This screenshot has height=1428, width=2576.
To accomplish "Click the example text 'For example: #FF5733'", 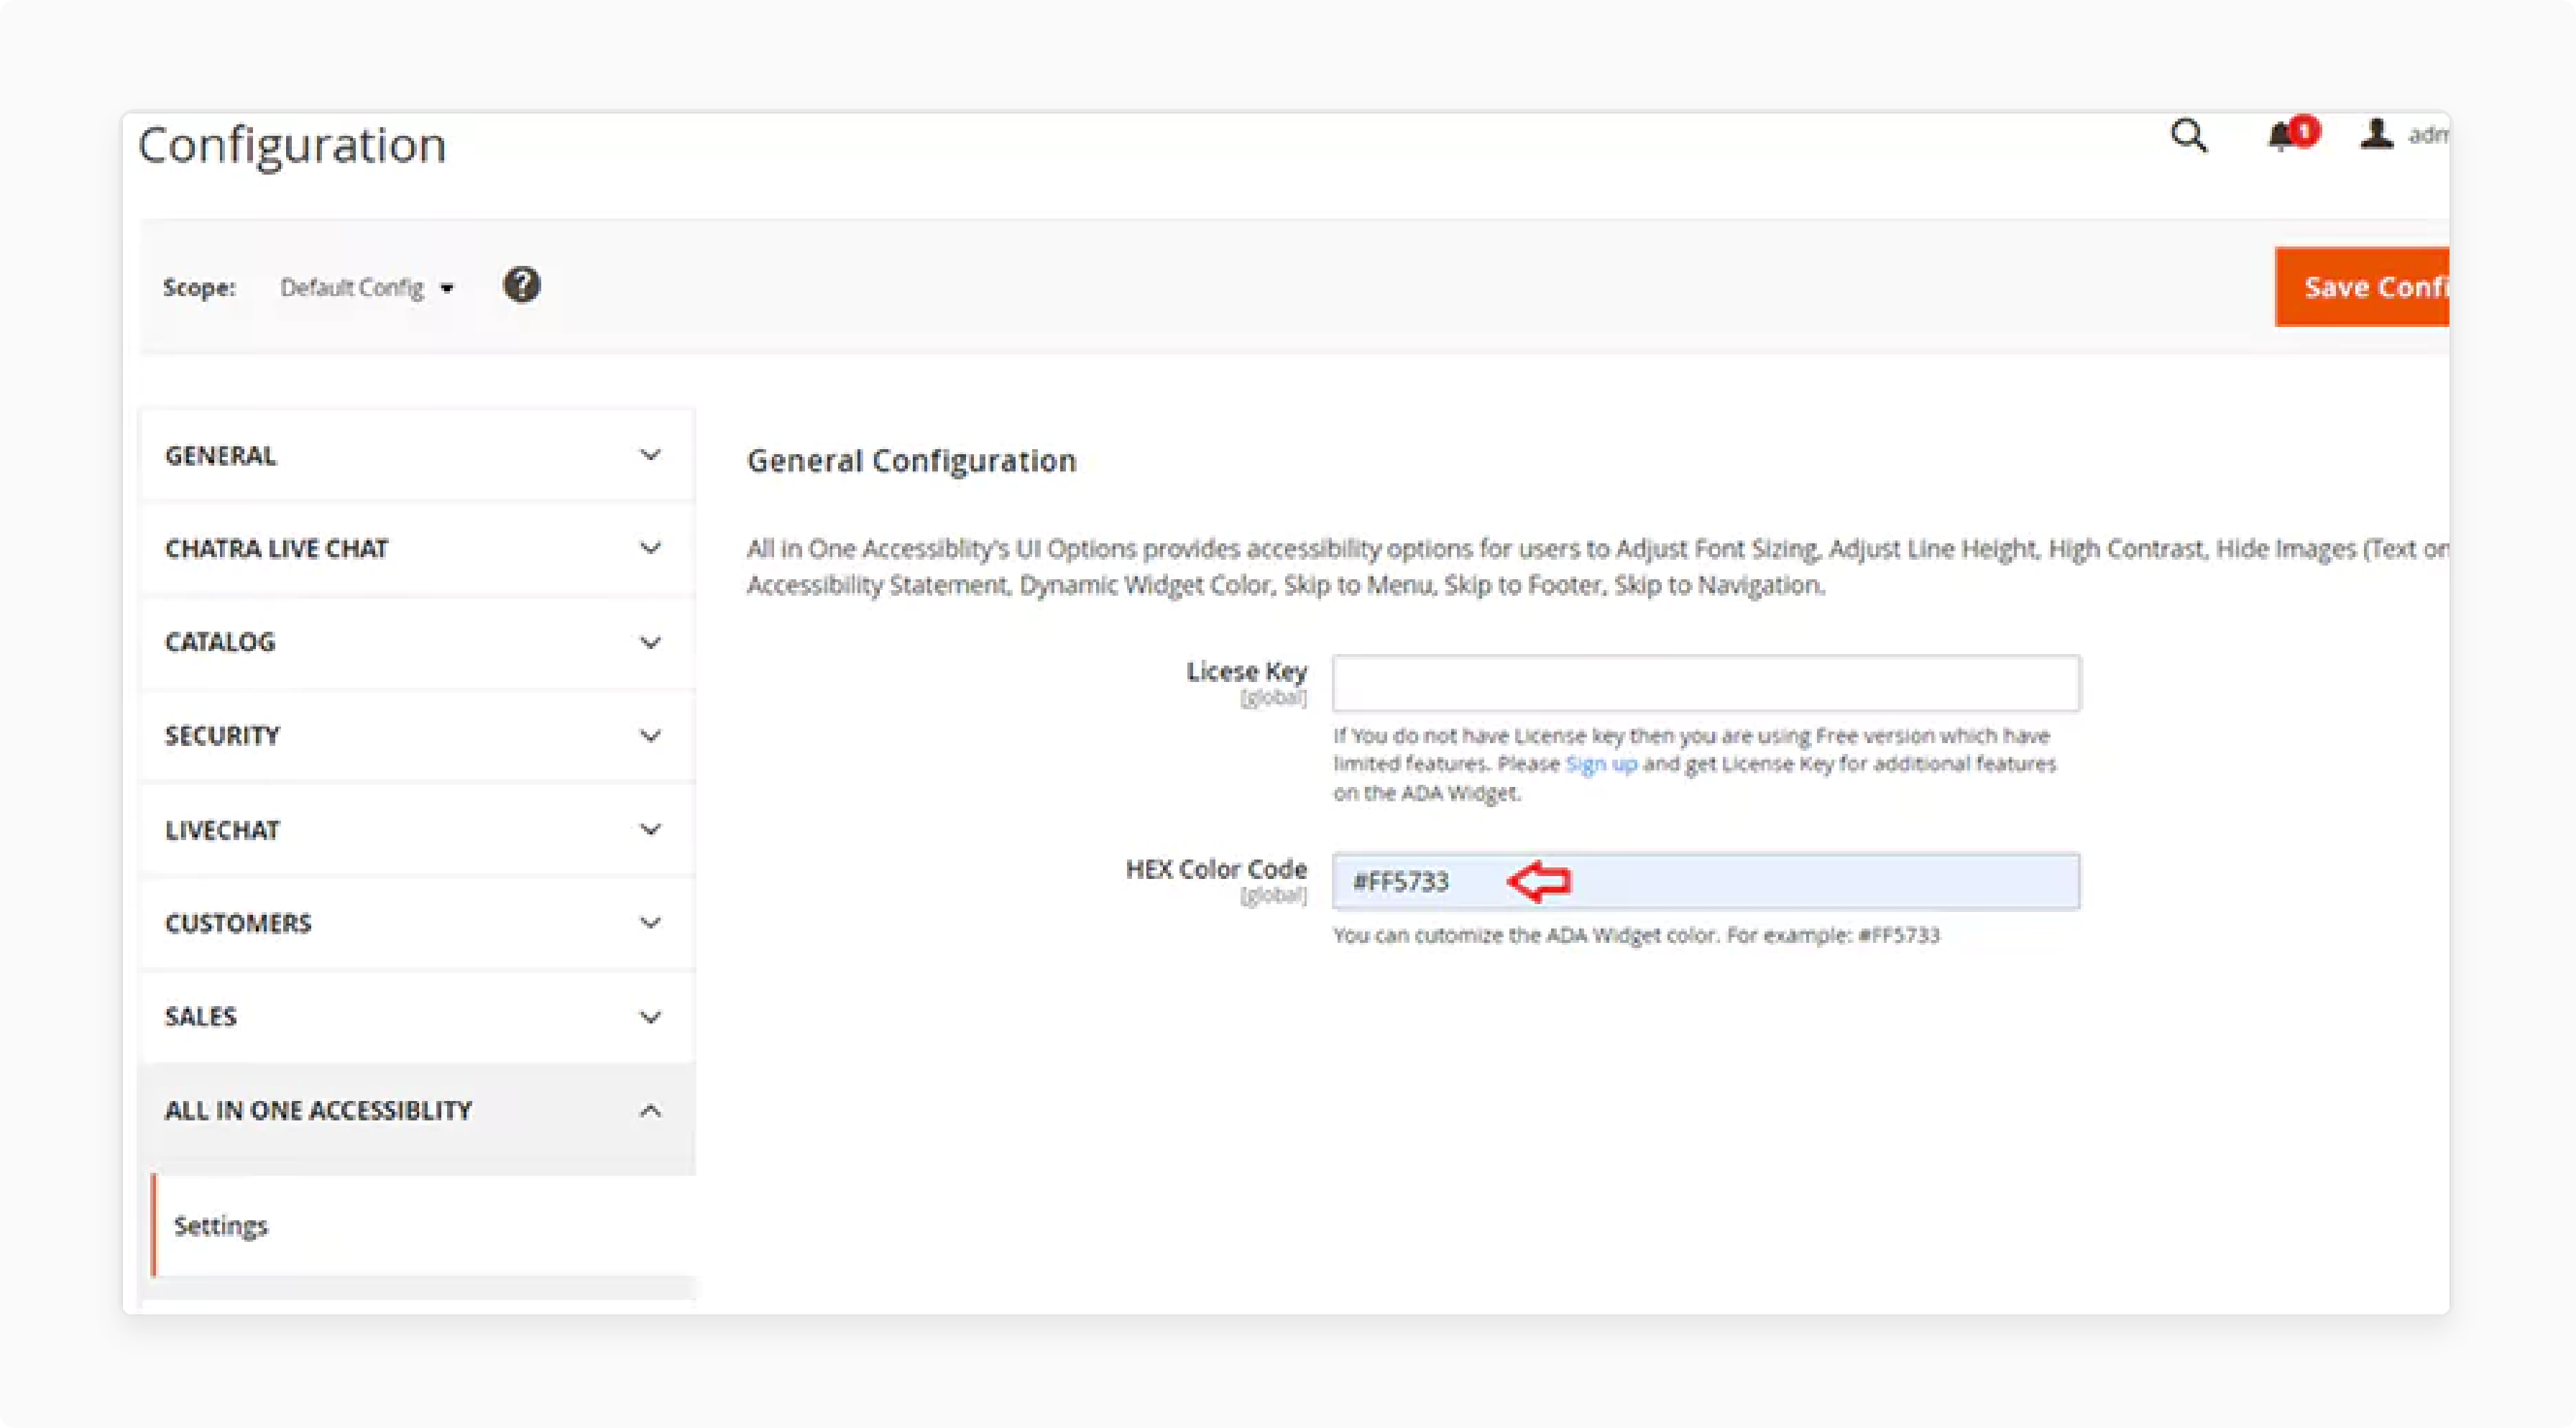I will (x=1833, y=935).
